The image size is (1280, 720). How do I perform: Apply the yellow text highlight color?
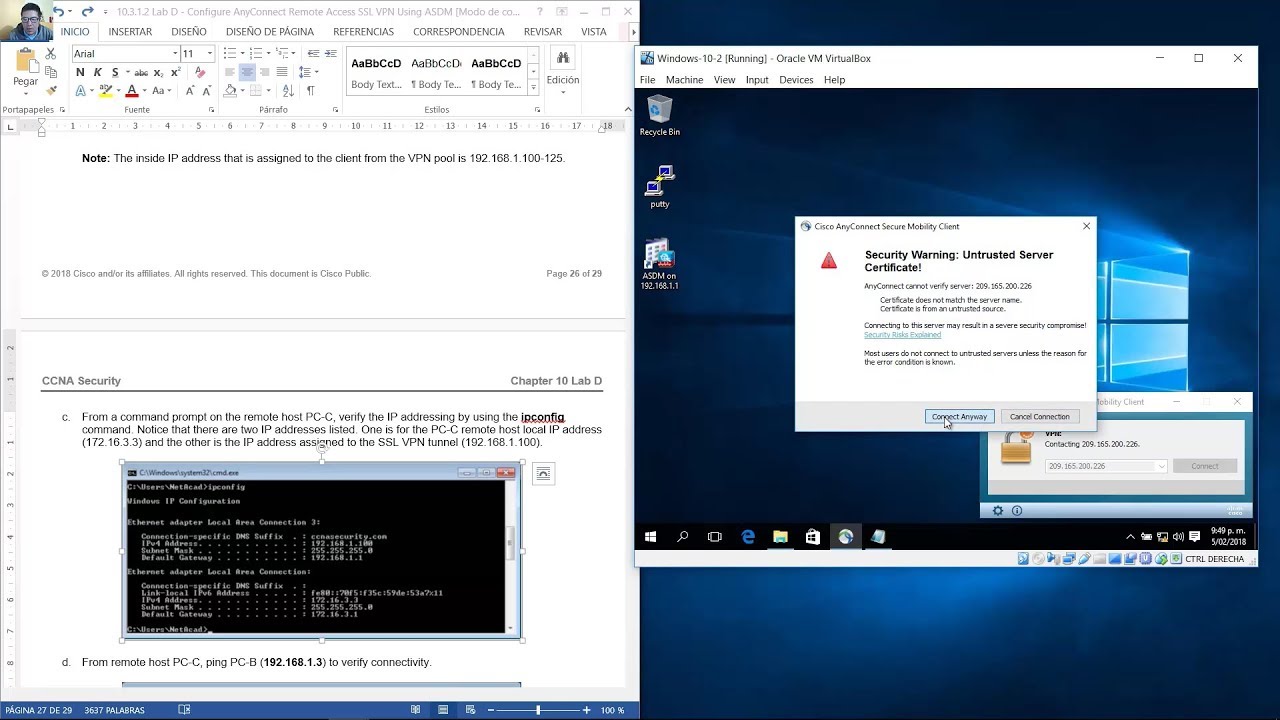[x=105, y=91]
